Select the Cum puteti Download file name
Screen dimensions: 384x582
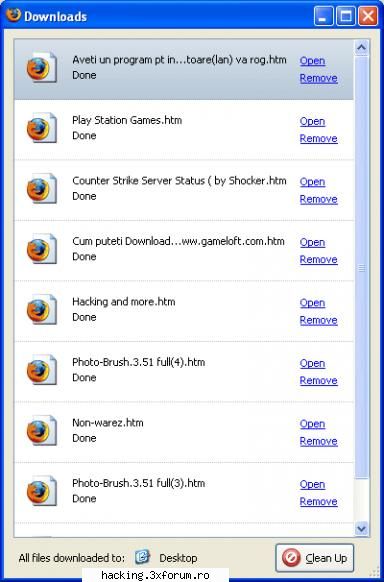click(x=178, y=241)
